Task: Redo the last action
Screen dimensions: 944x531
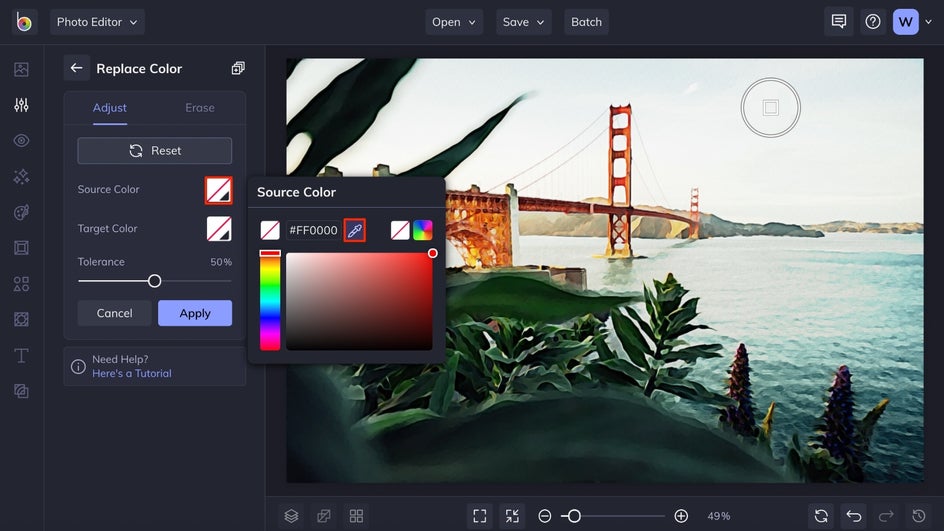Action: (886, 516)
